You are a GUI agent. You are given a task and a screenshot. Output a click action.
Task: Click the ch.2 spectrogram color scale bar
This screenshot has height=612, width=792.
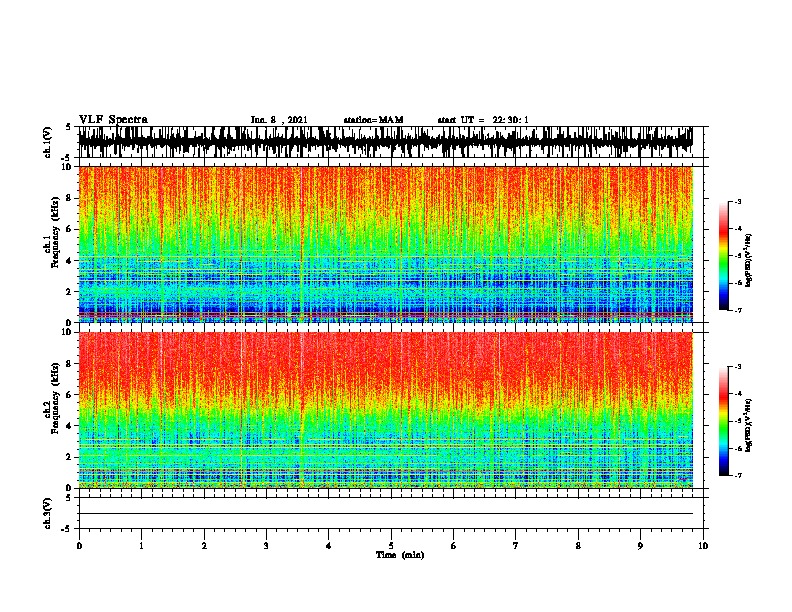(723, 421)
